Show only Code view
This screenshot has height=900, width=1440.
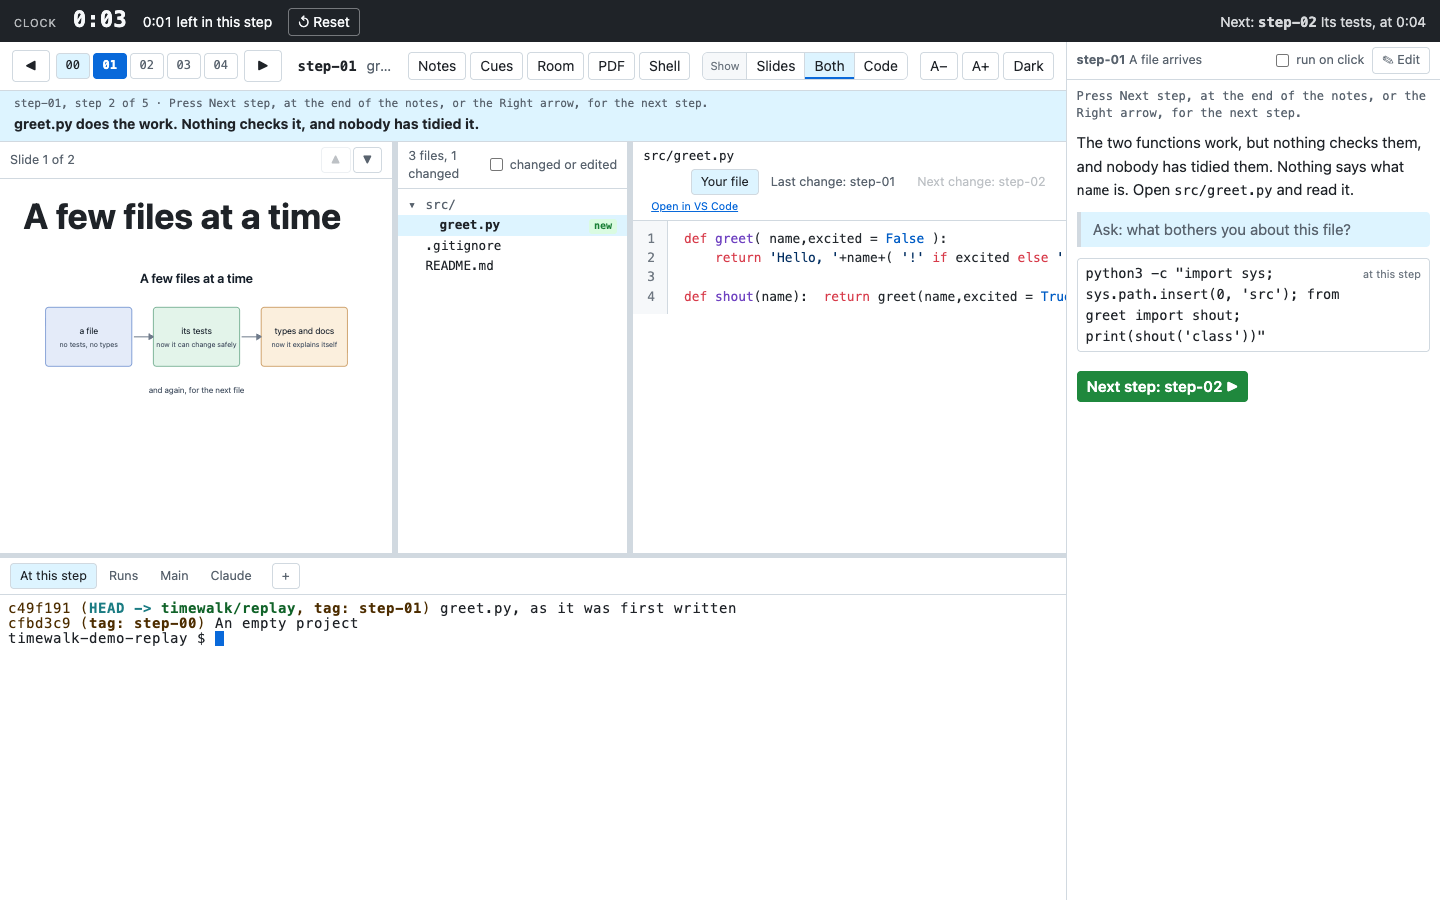click(x=881, y=66)
